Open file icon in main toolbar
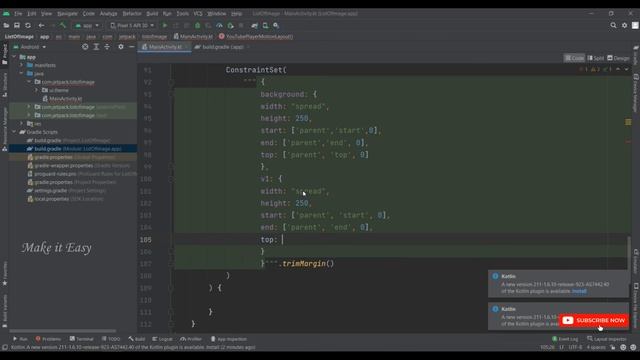The width and height of the screenshot is (640, 360). (x=6, y=25)
